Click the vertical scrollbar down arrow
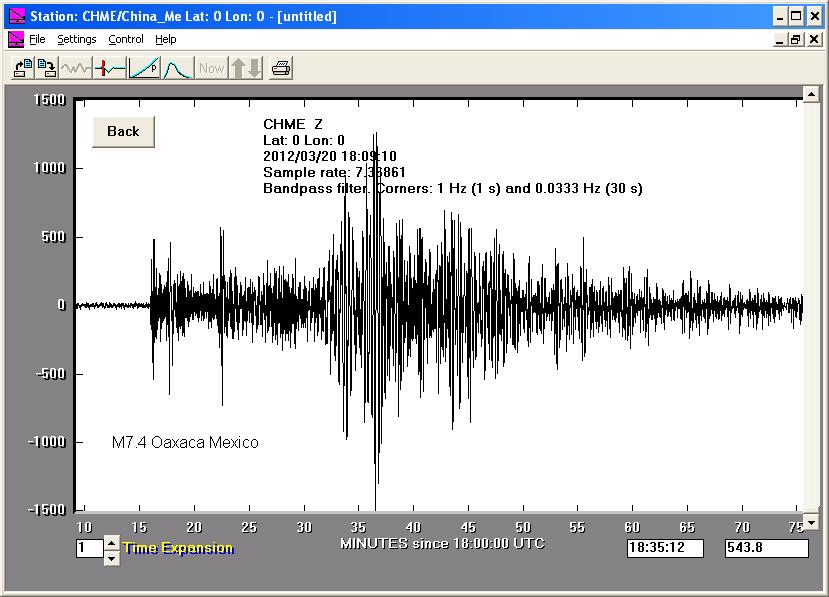Viewport: 829px width, 597px height. click(x=811, y=522)
